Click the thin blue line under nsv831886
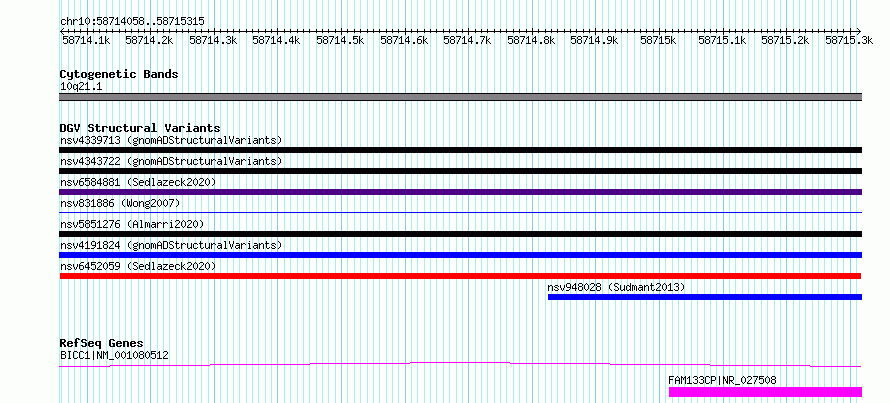This screenshot has width=890, height=403. coord(461,212)
